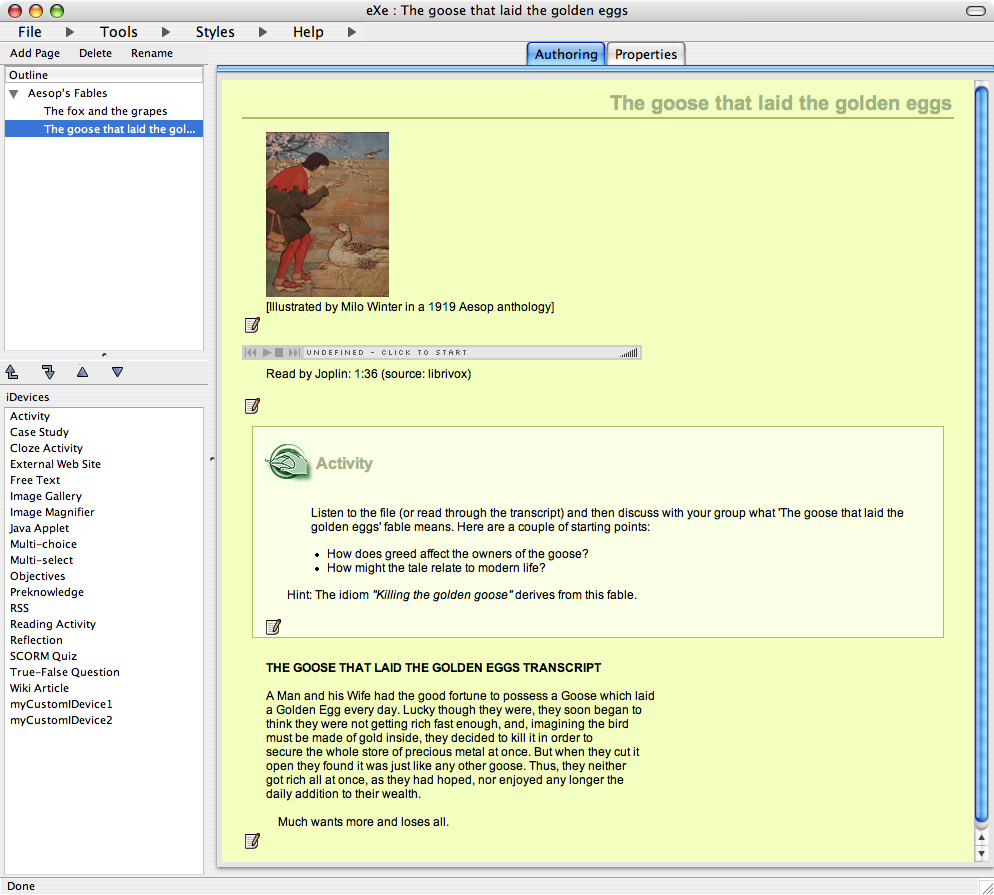Add an Activity iDevice from the list

(30, 416)
